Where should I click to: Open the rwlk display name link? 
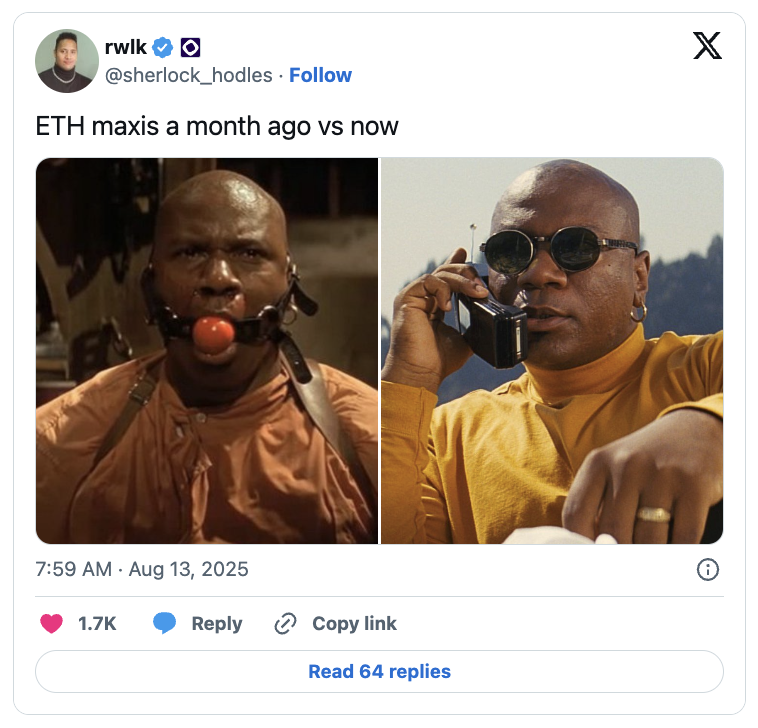click(x=126, y=47)
